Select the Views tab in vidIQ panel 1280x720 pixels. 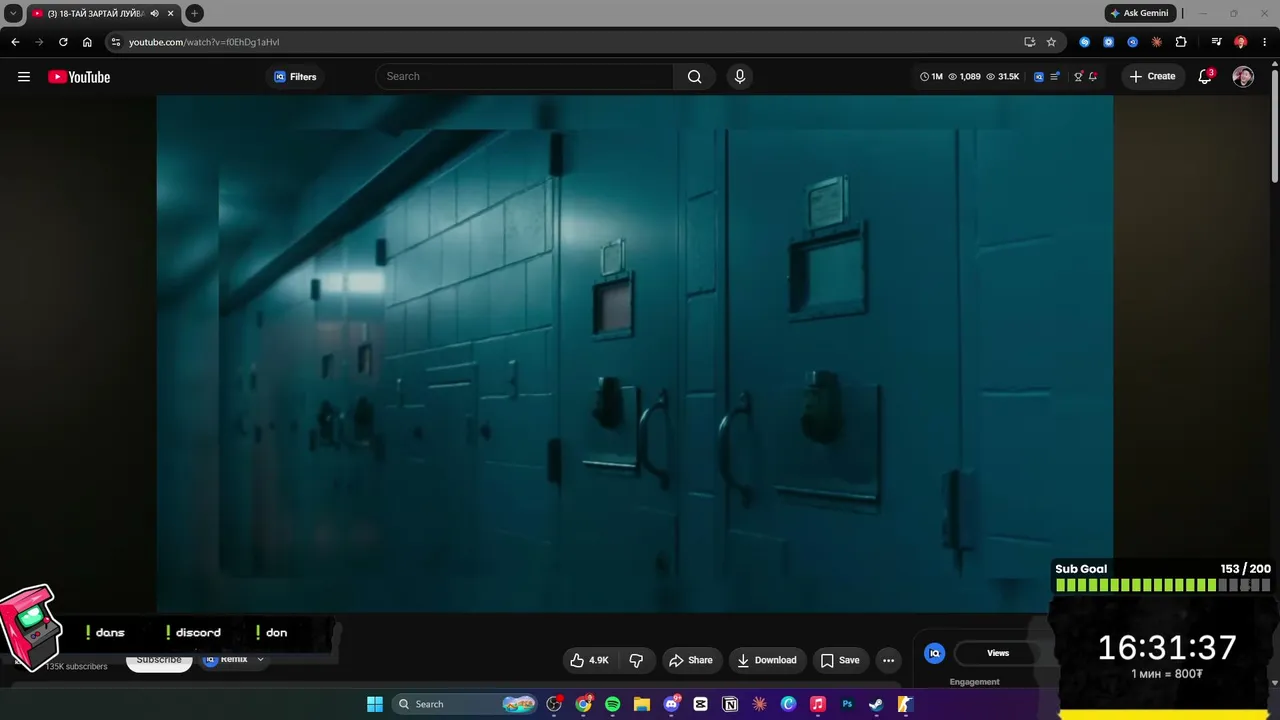click(x=998, y=653)
